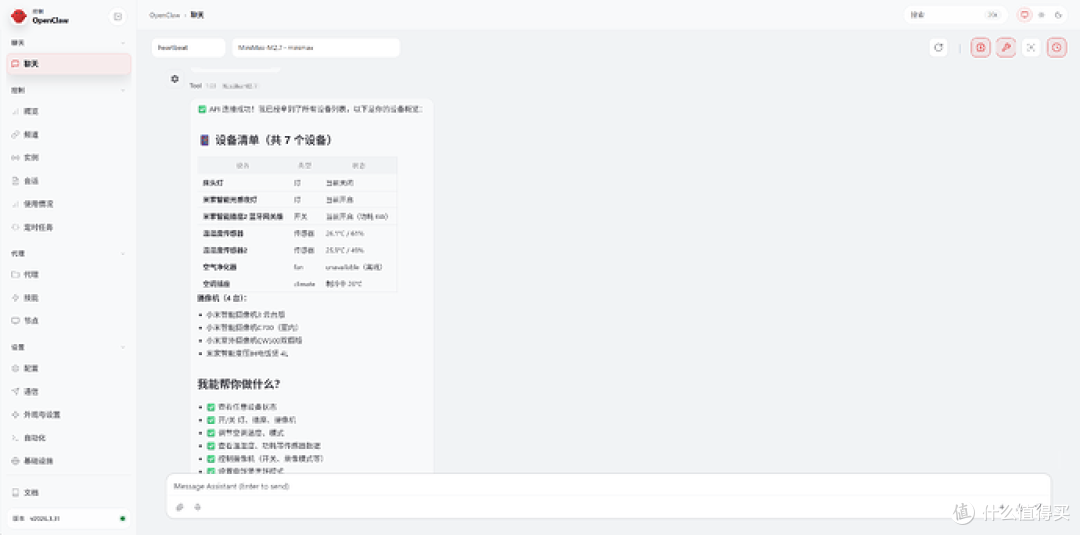1080x535 pixels.
Task: Open the heartbeat session dropdown
Action: point(189,48)
